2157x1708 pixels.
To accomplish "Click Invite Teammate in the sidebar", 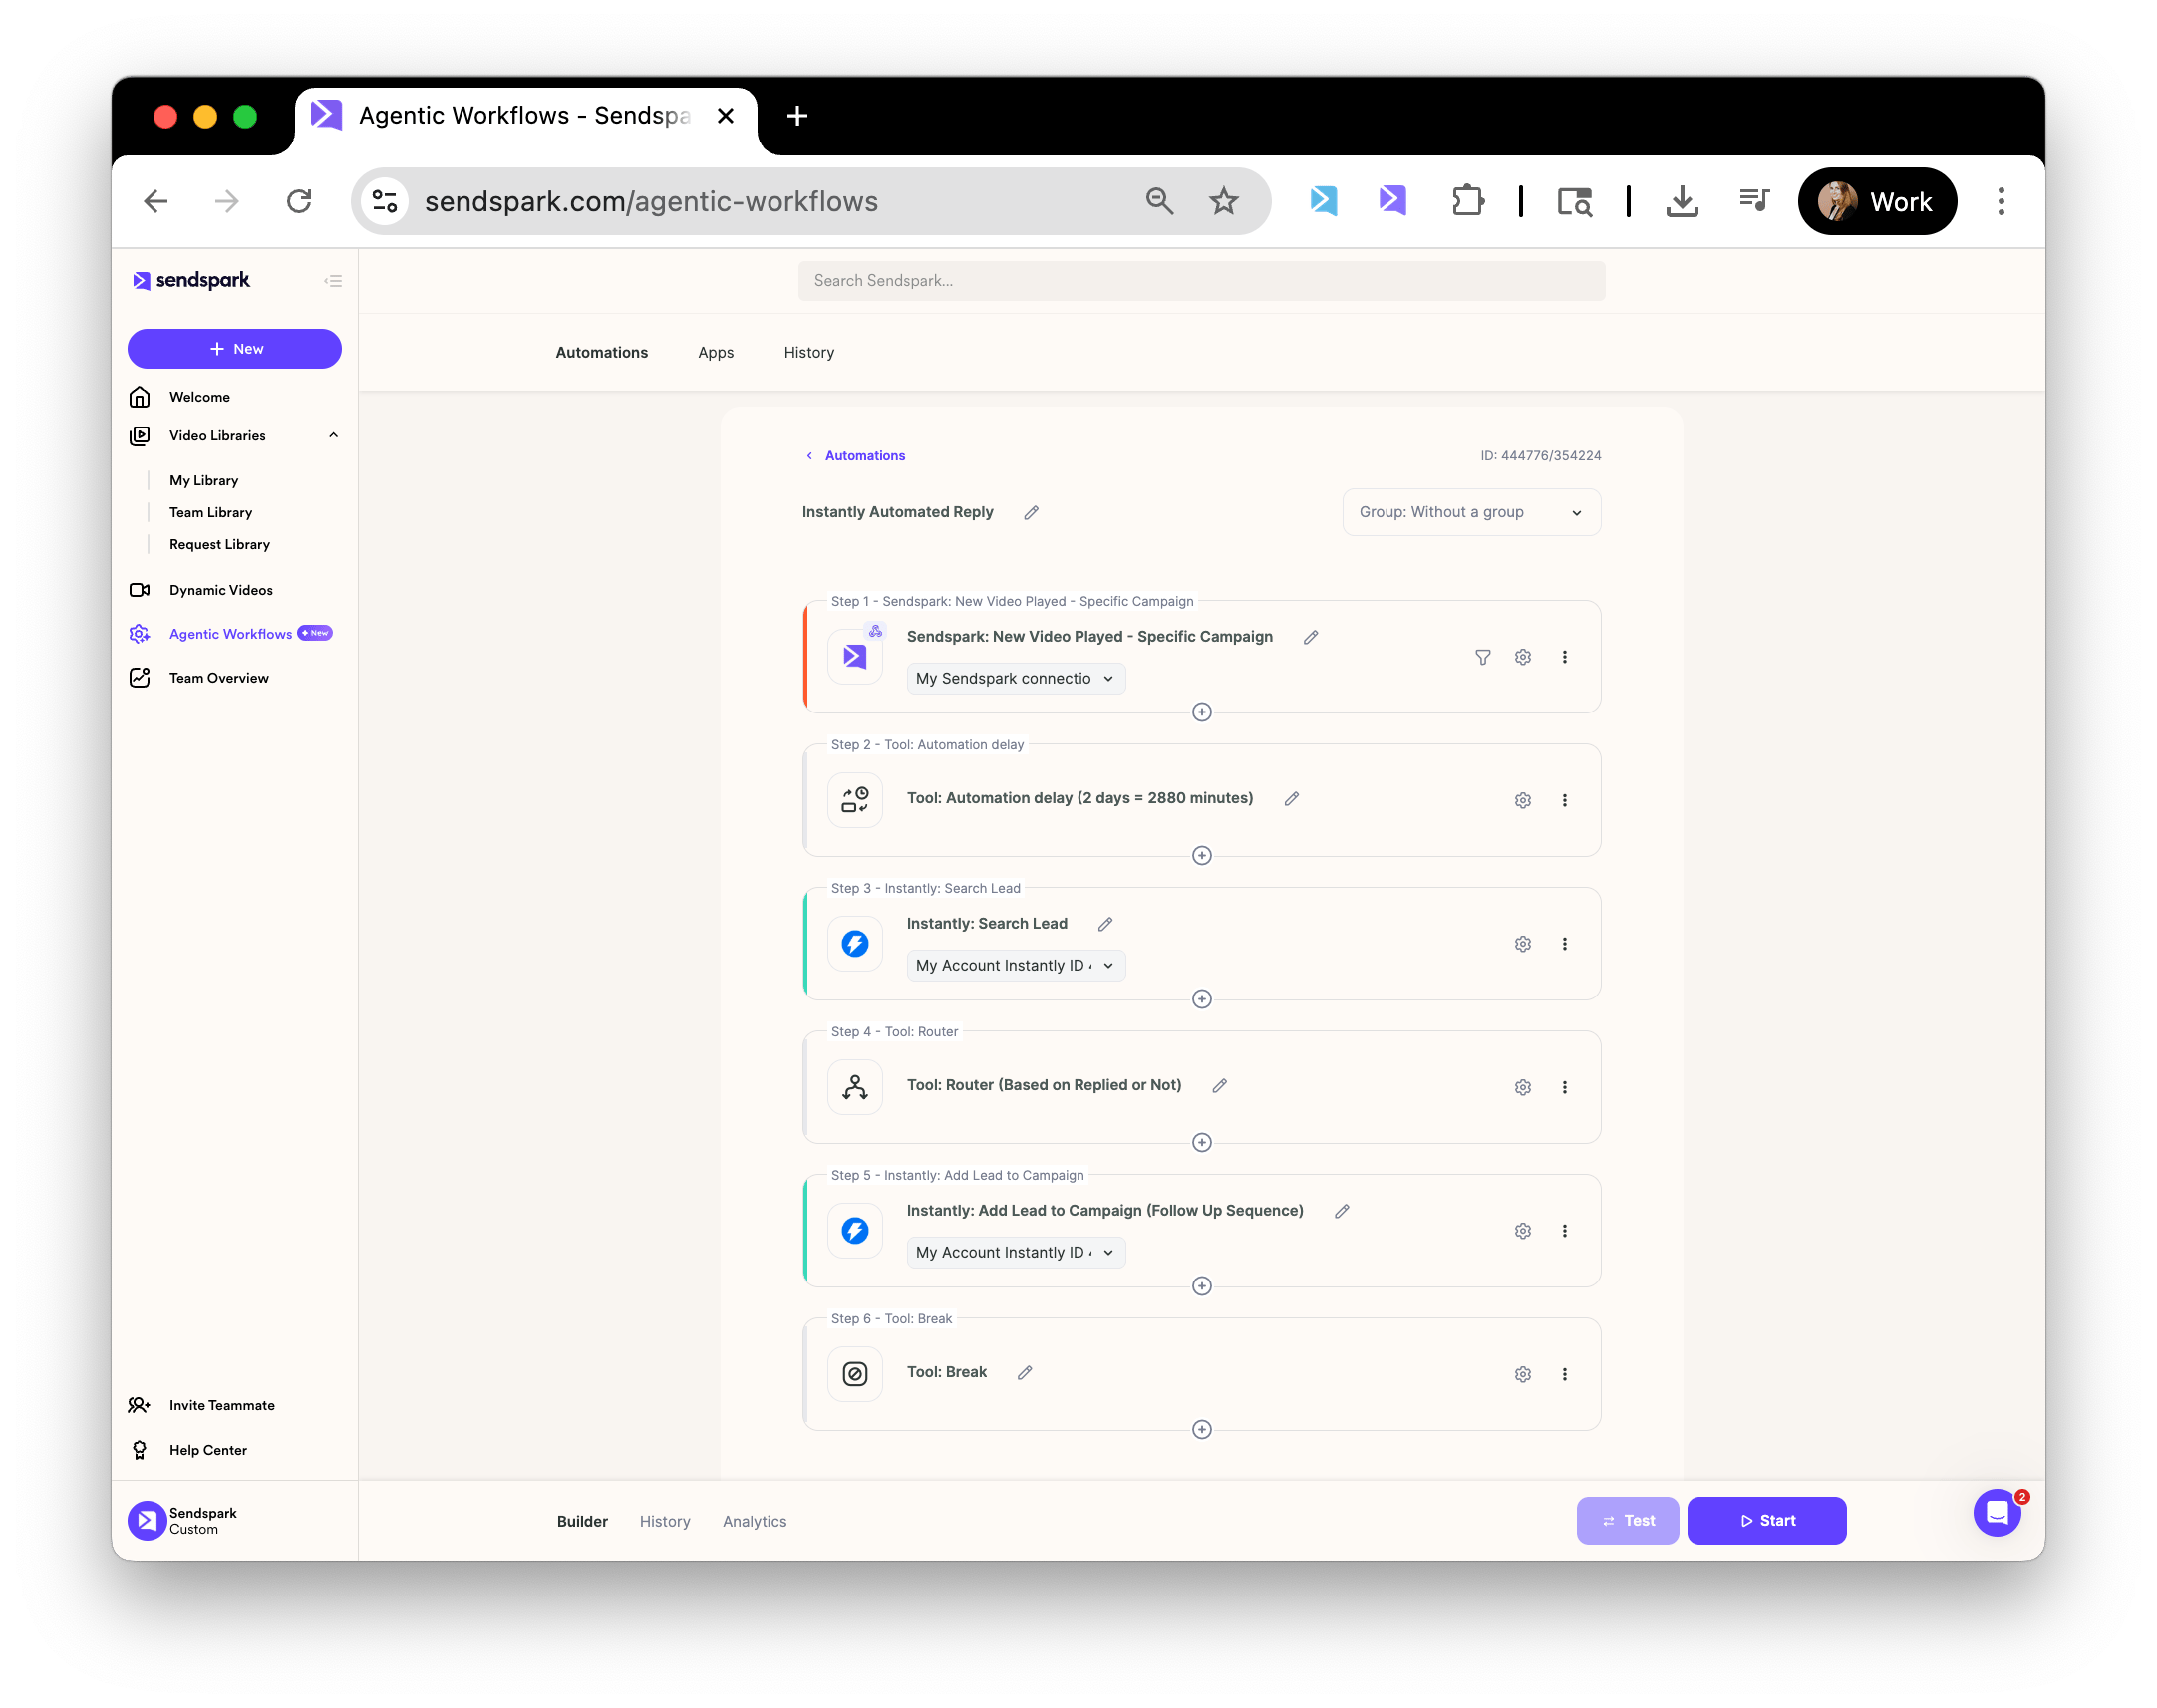I will click(x=221, y=1405).
